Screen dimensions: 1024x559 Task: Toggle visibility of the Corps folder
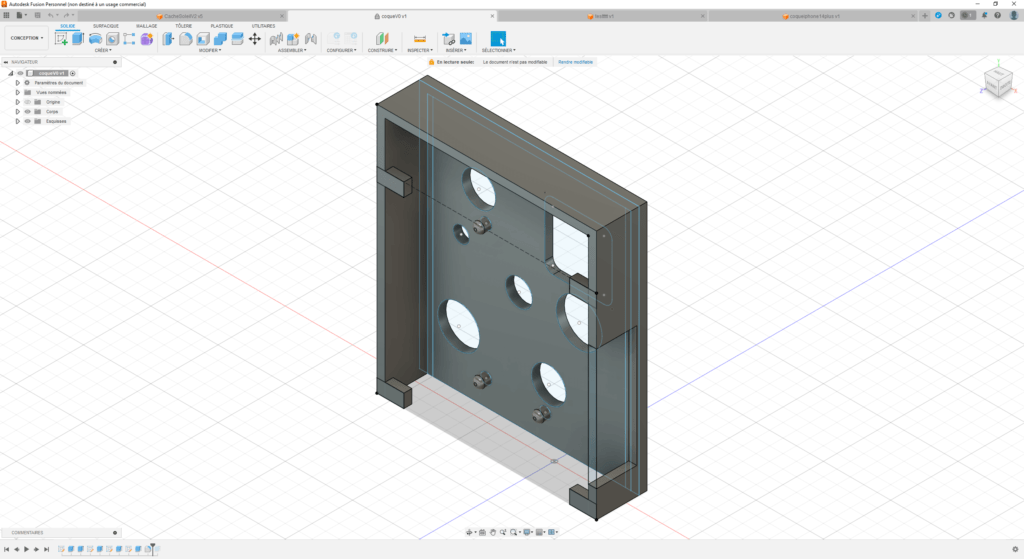[27, 112]
